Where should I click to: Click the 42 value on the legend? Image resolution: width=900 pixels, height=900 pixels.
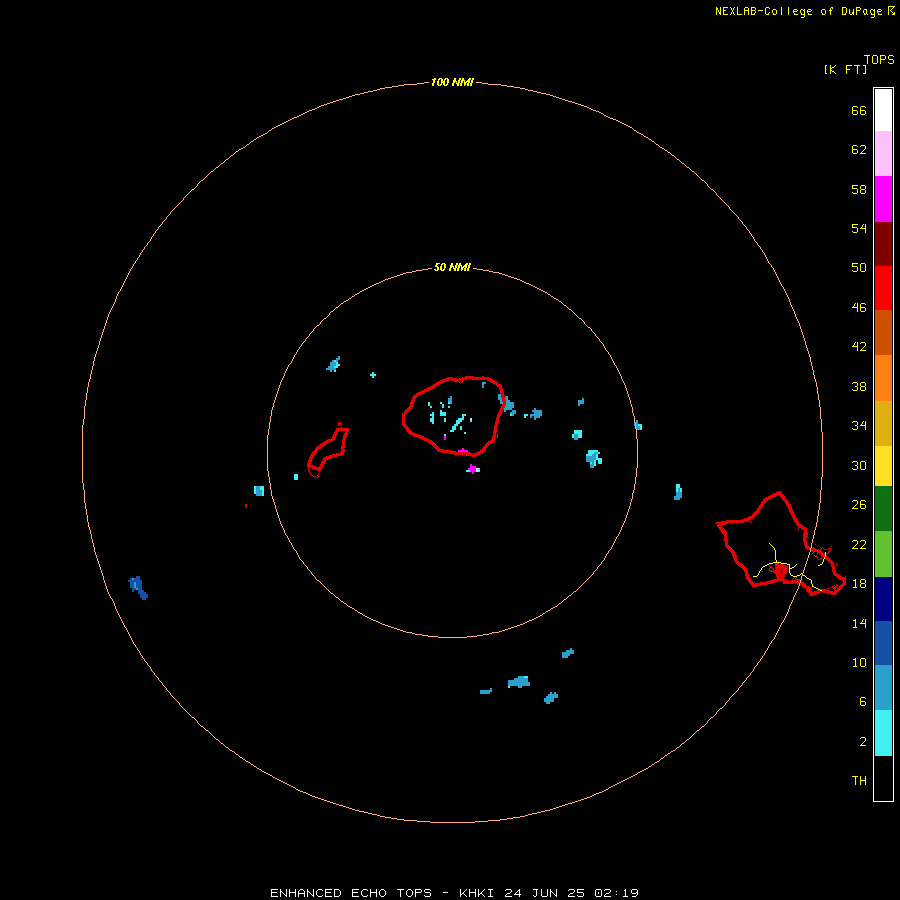click(859, 346)
